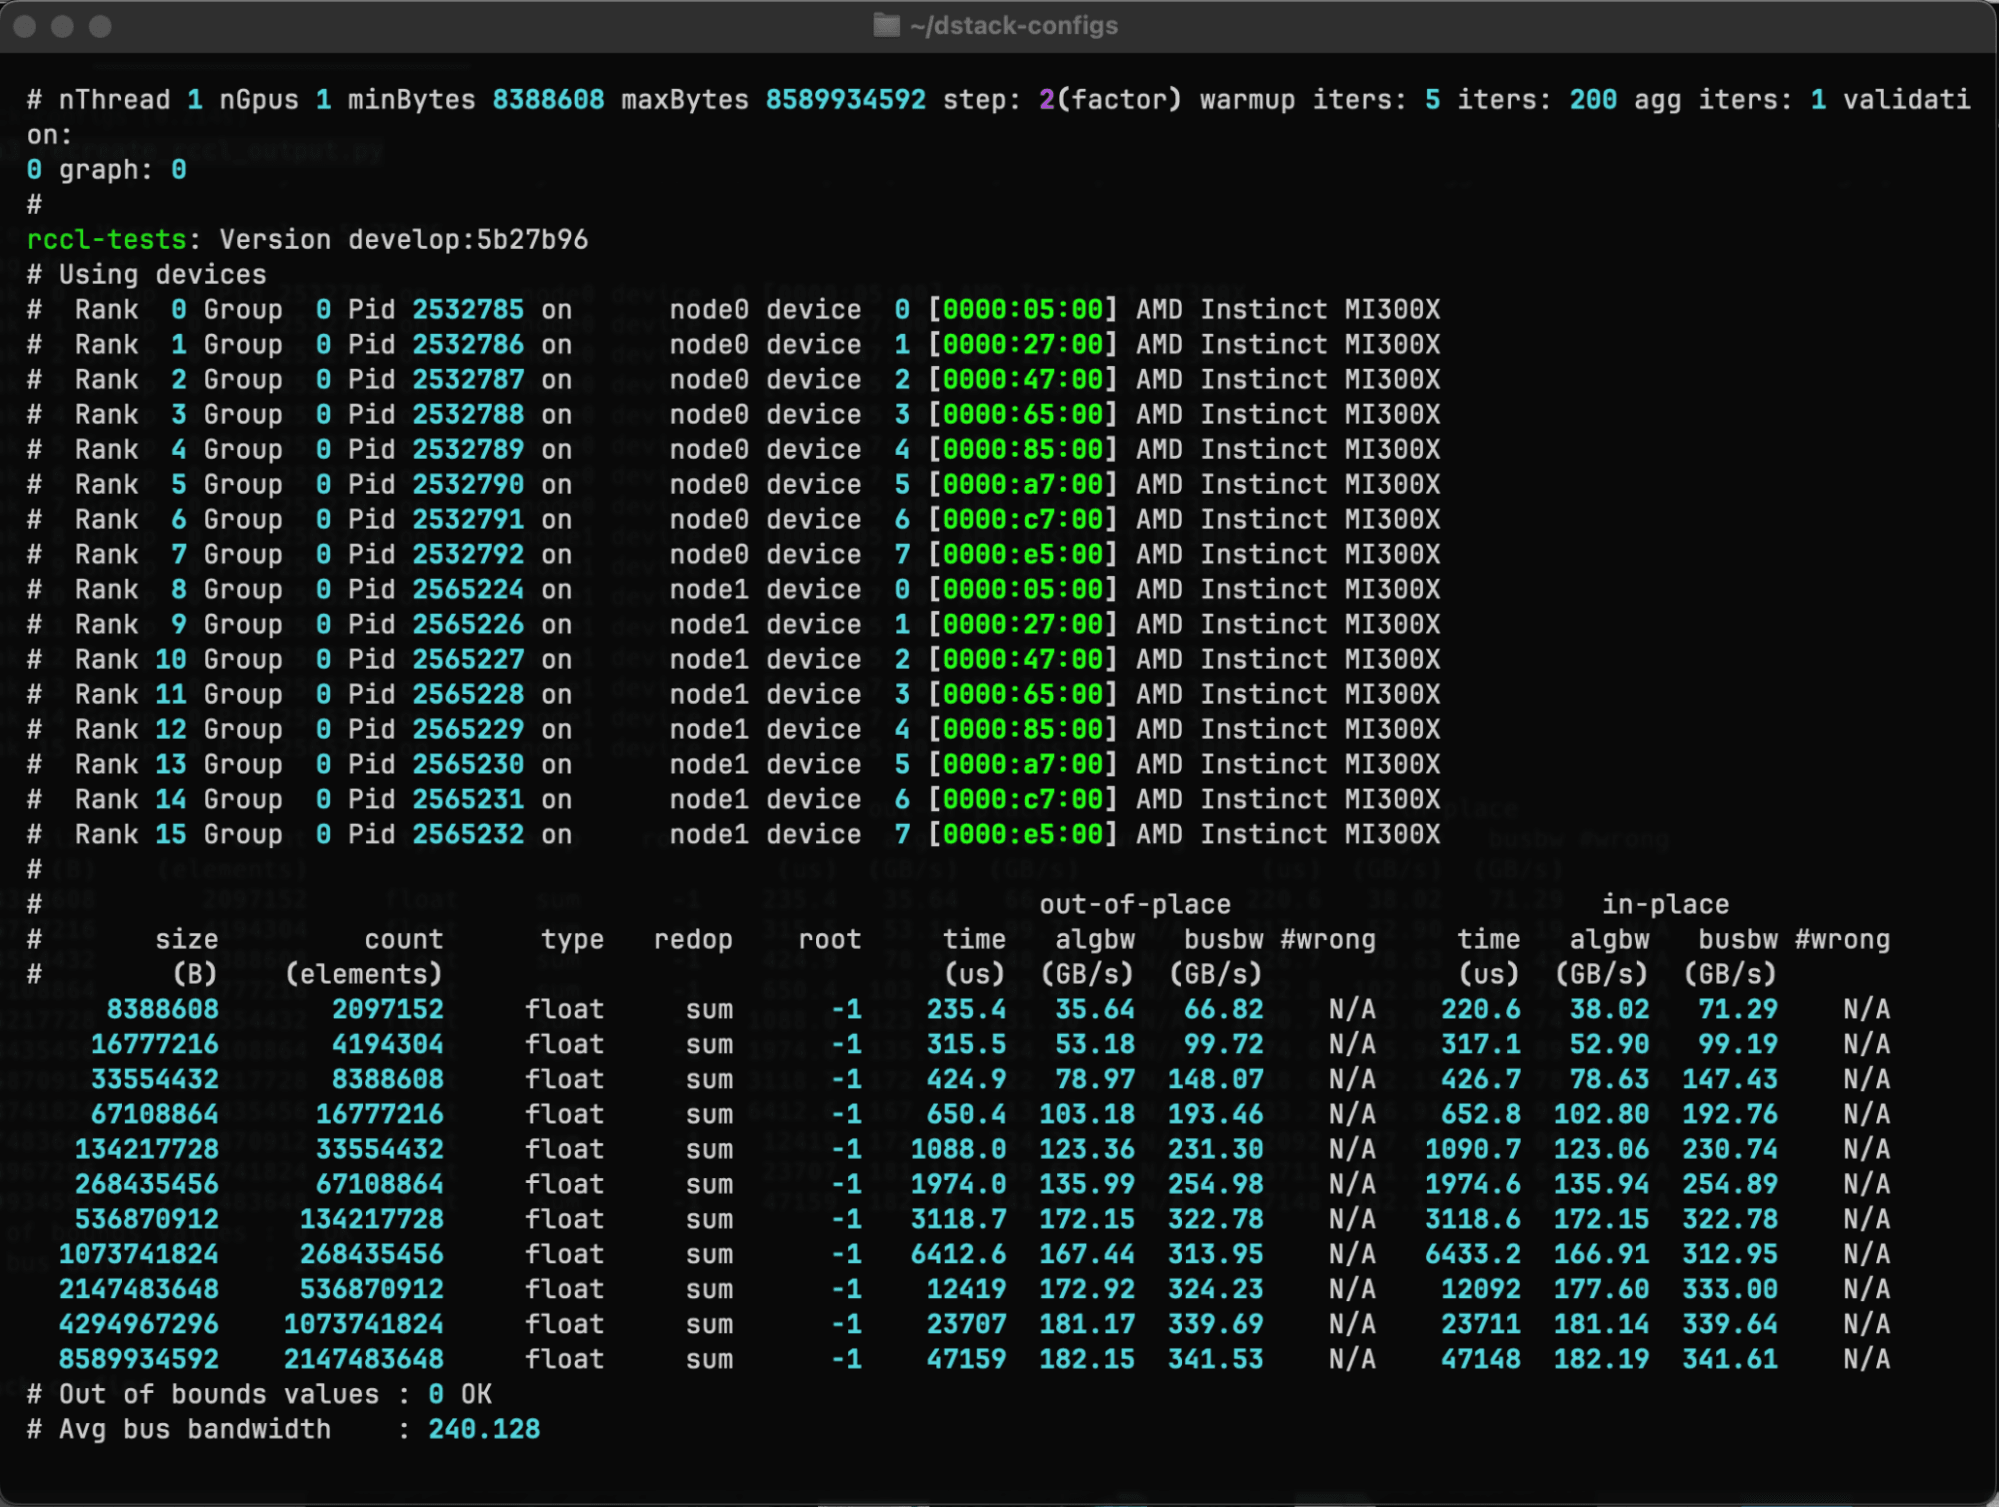Click node0 on the Rank 6 row
This screenshot has width=1999, height=1508.
point(709,520)
